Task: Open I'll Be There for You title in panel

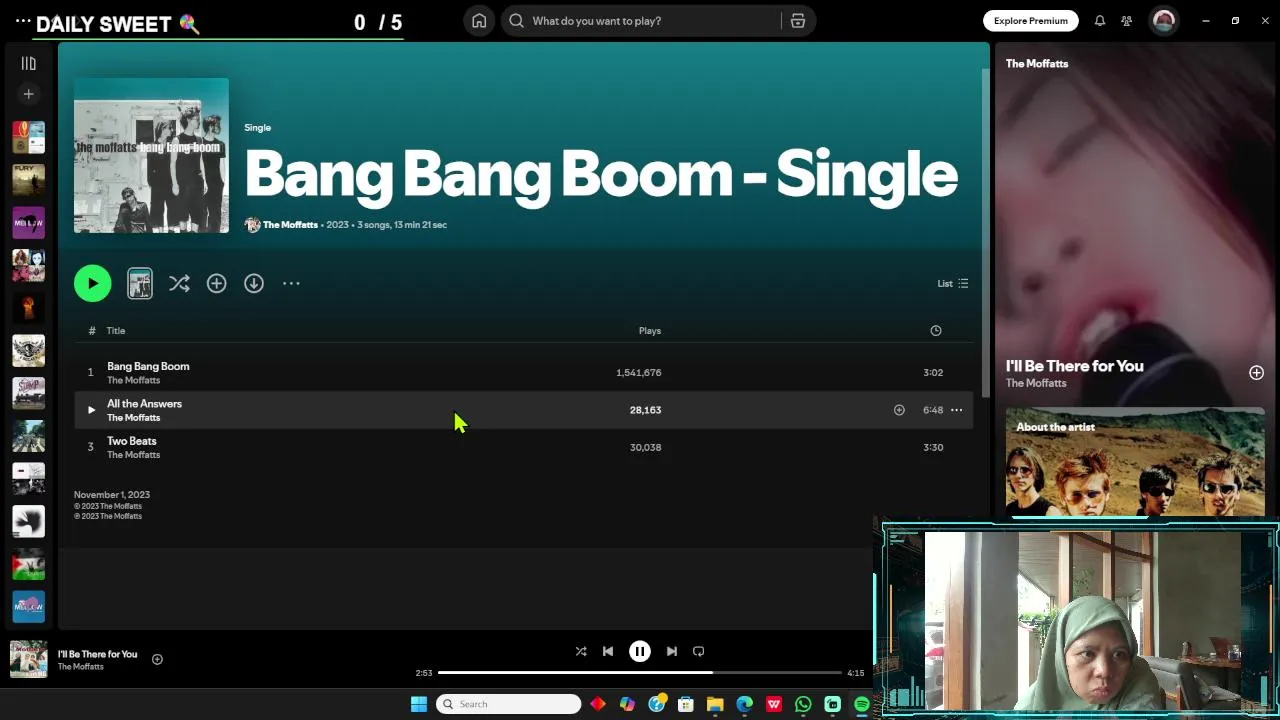Action: (x=1074, y=366)
